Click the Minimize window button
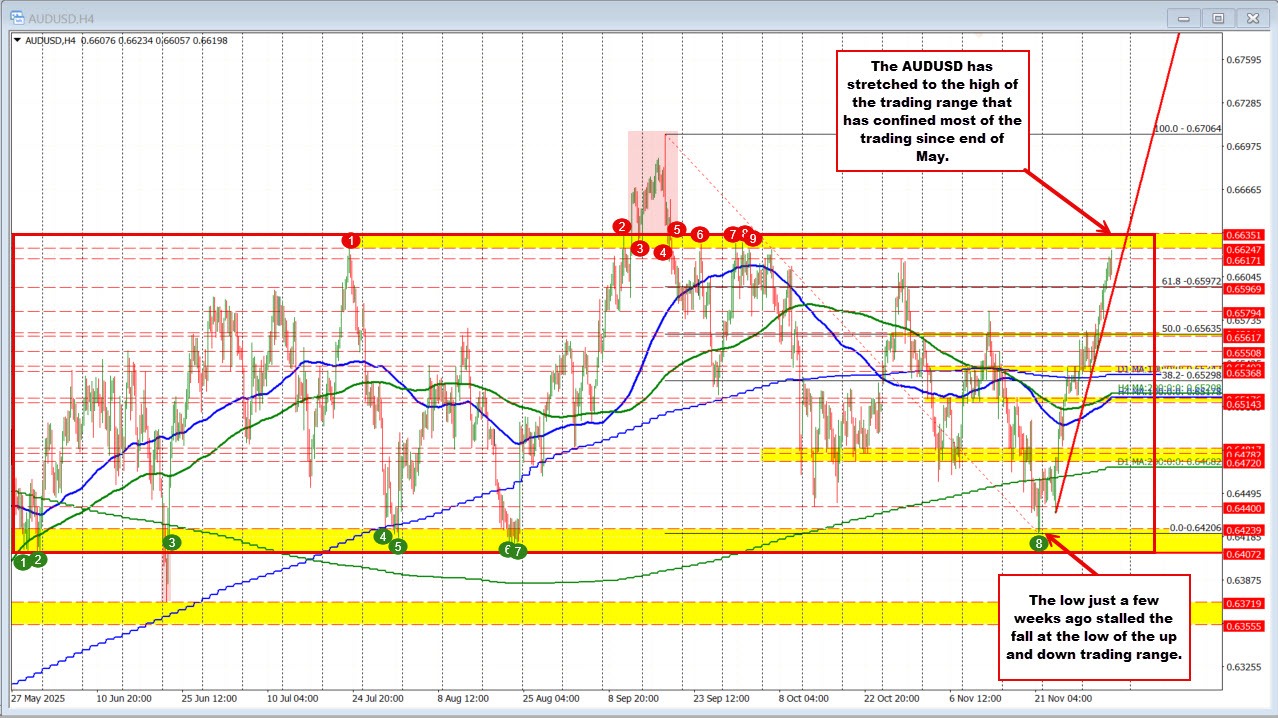1278x718 pixels. pyautogui.click(x=1182, y=17)
